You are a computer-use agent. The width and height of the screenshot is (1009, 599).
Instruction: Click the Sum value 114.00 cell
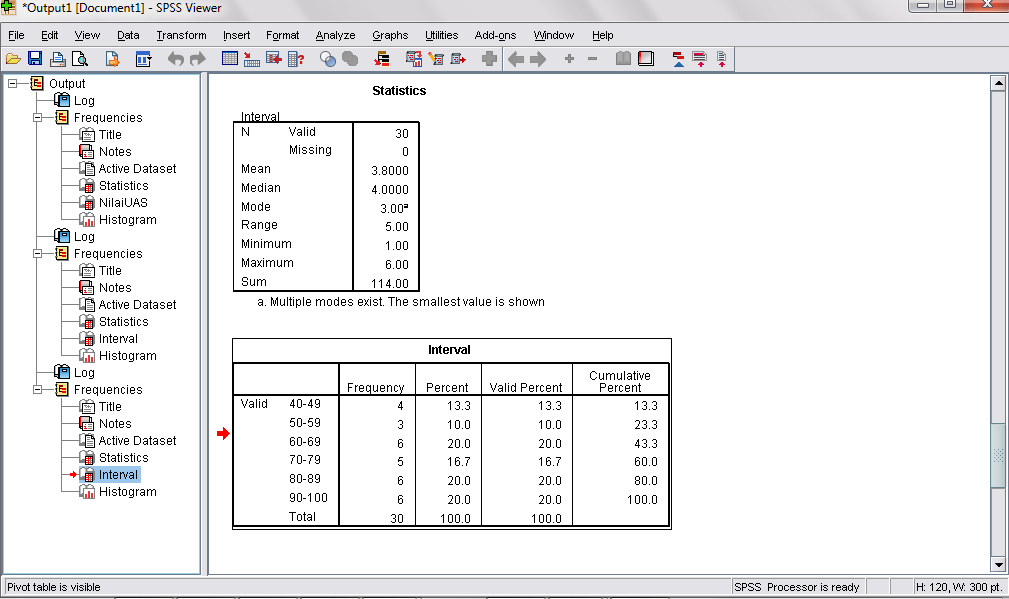pos(389,284)
